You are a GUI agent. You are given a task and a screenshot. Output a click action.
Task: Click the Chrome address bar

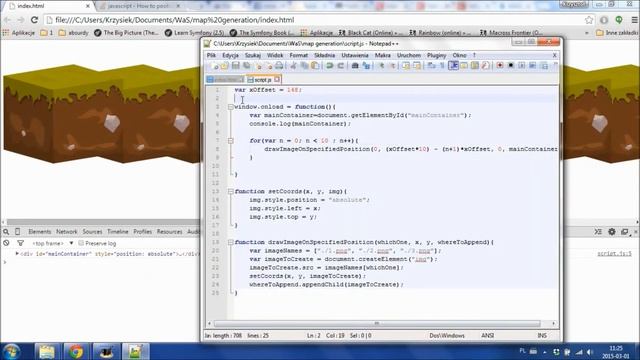click(314, 20)
